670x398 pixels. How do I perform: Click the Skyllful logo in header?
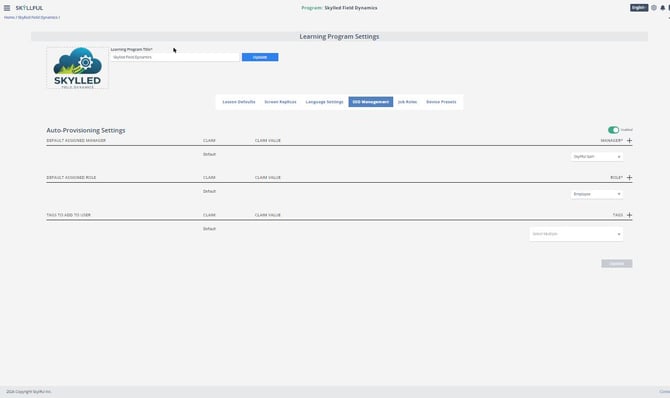tap(29, 8)
